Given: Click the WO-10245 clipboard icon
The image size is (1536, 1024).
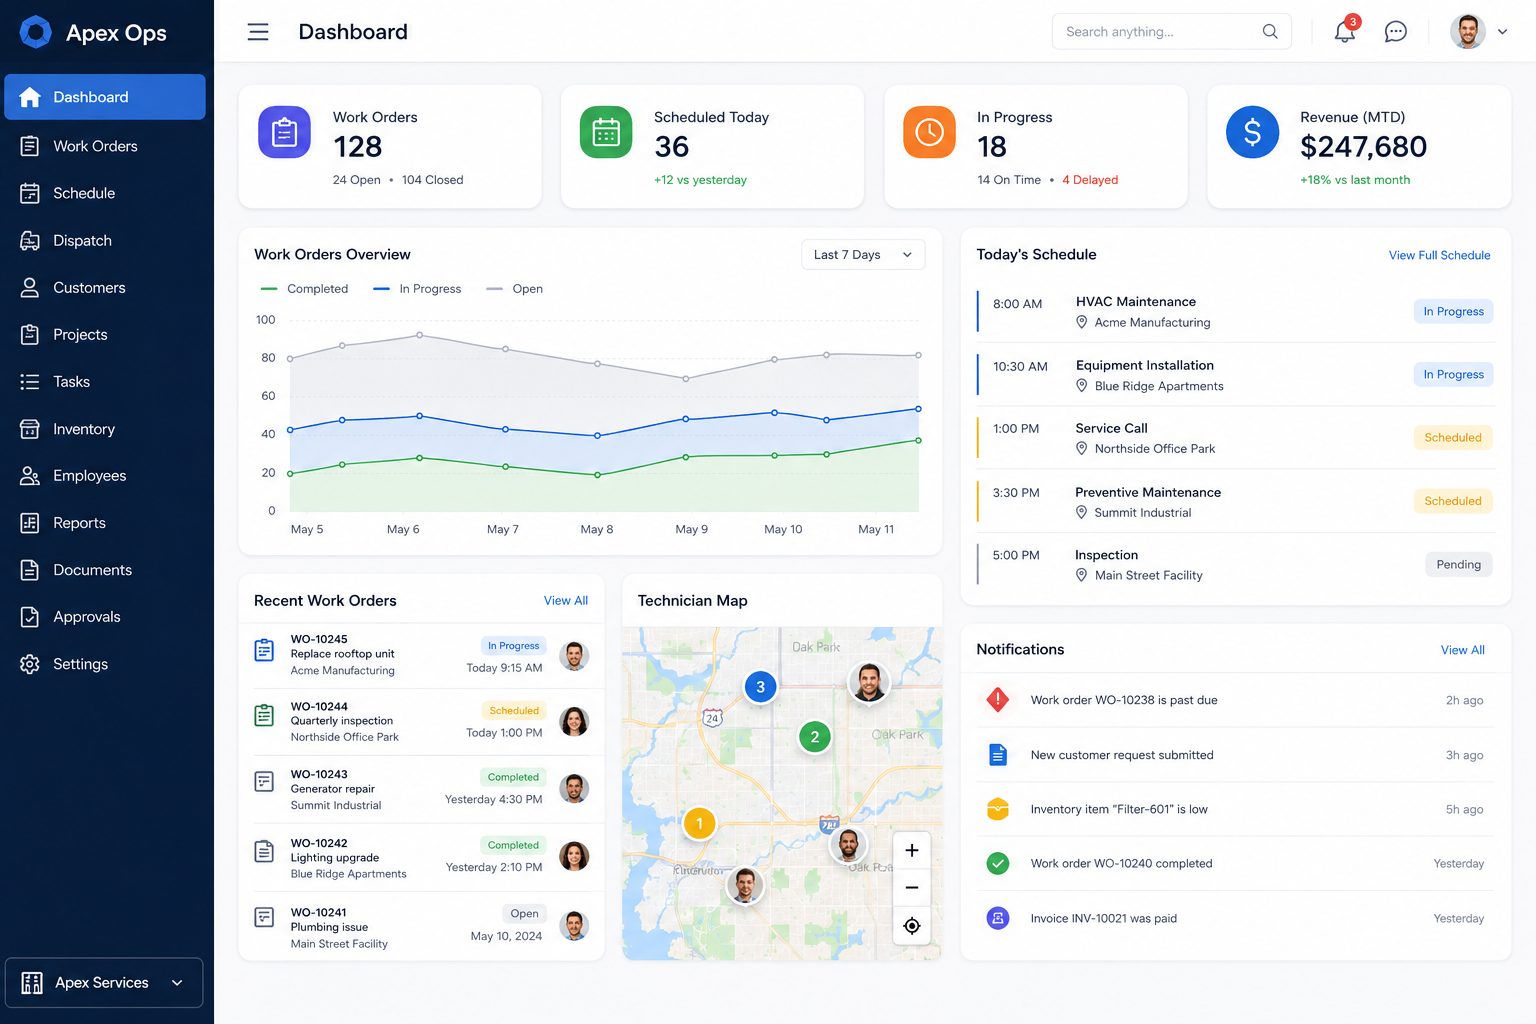Looking at the screenshot, I should pyautogui.click(x=264, y=651).
